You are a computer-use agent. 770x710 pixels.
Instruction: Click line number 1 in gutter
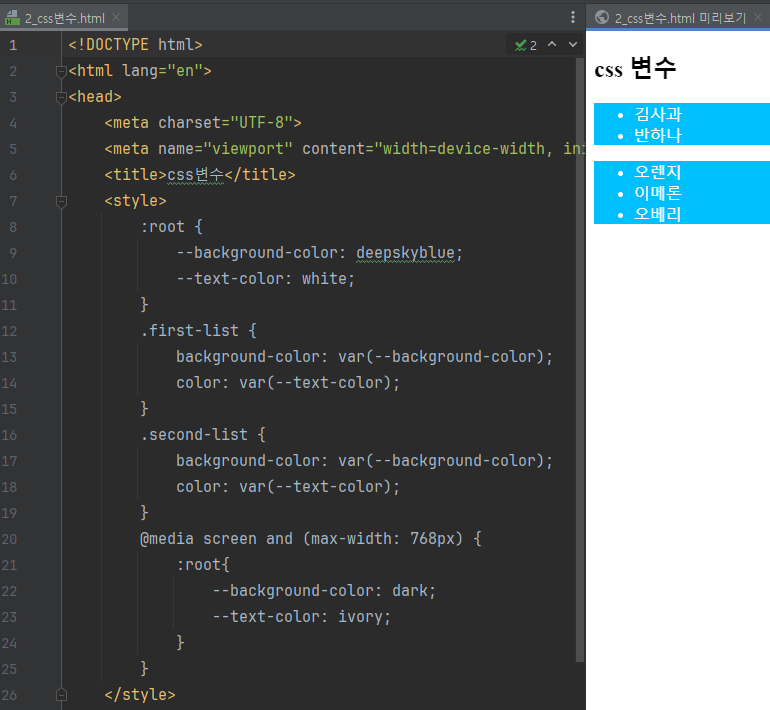pyautogui.click(x=13, y=45)
